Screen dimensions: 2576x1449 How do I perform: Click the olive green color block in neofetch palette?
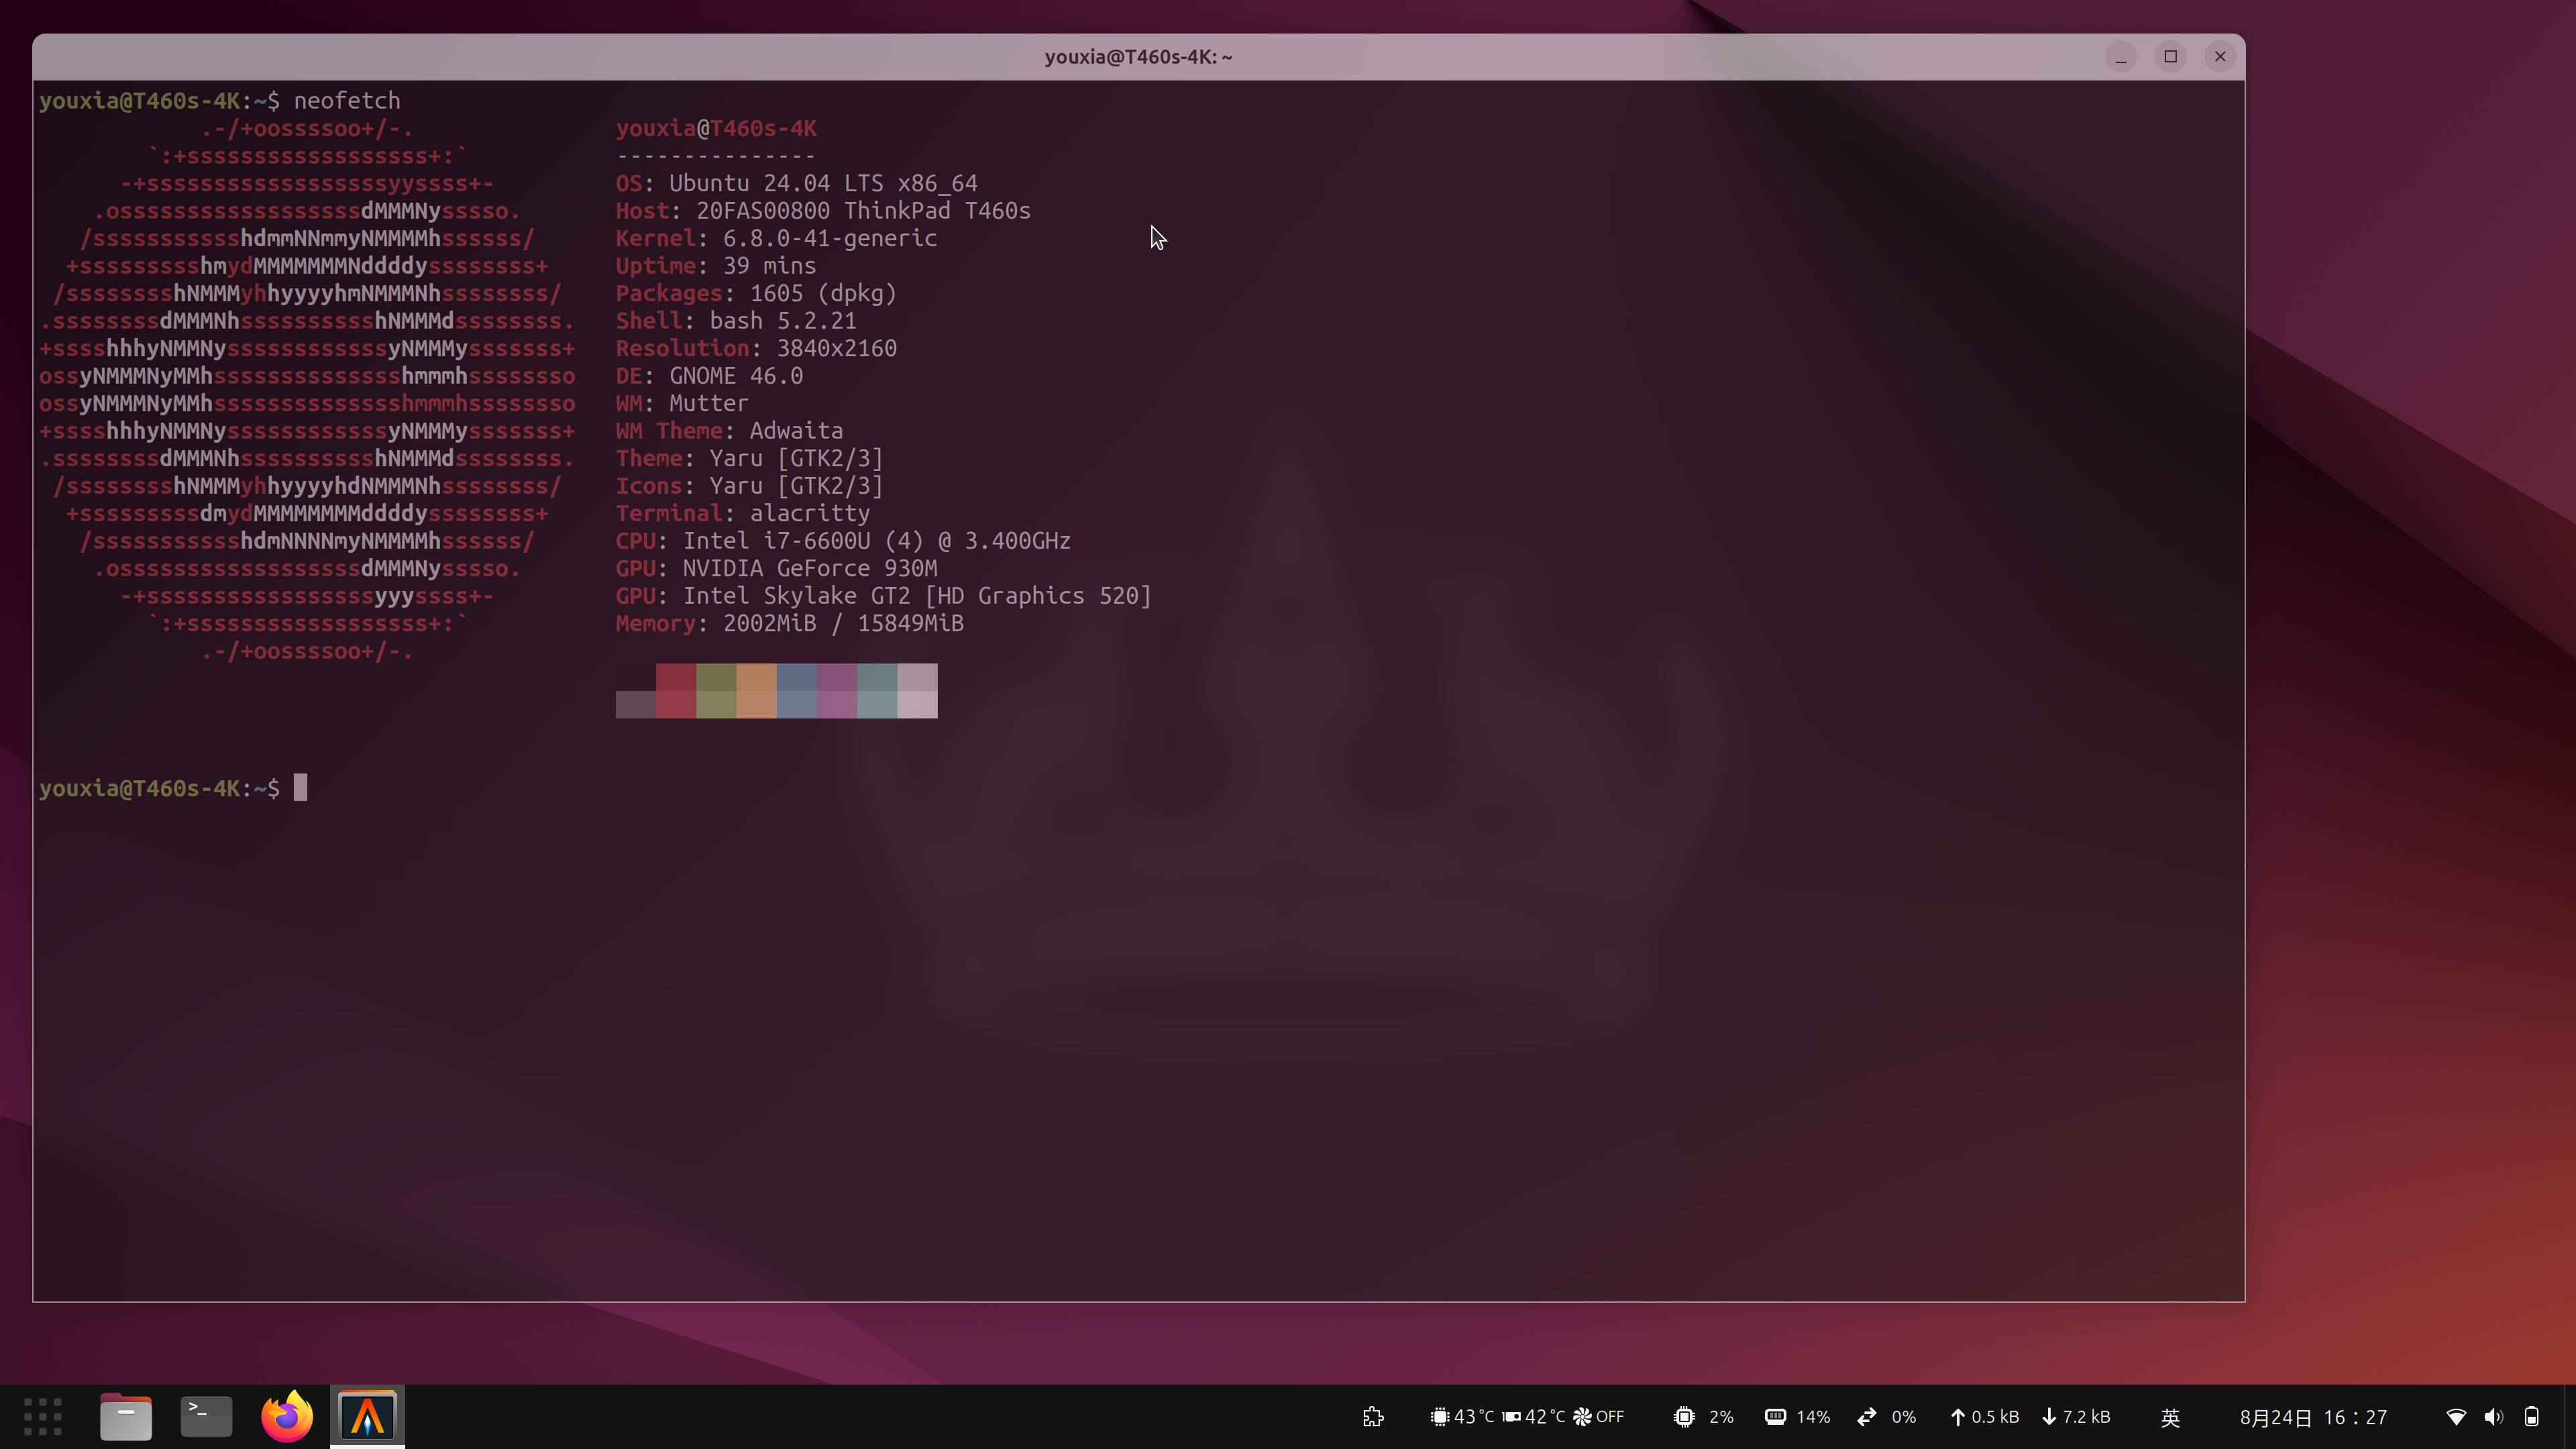(x=716, y=691)
